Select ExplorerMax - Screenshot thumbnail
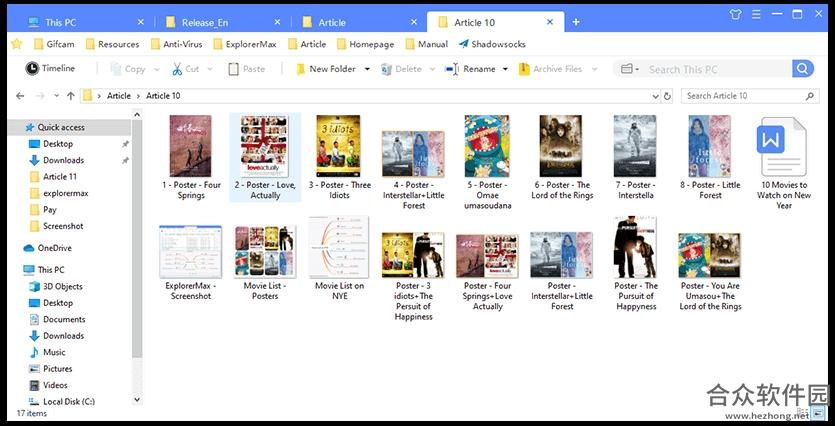The width and height of the screenshot is (835, 426). pyautogui.click(x=190, y=251)
